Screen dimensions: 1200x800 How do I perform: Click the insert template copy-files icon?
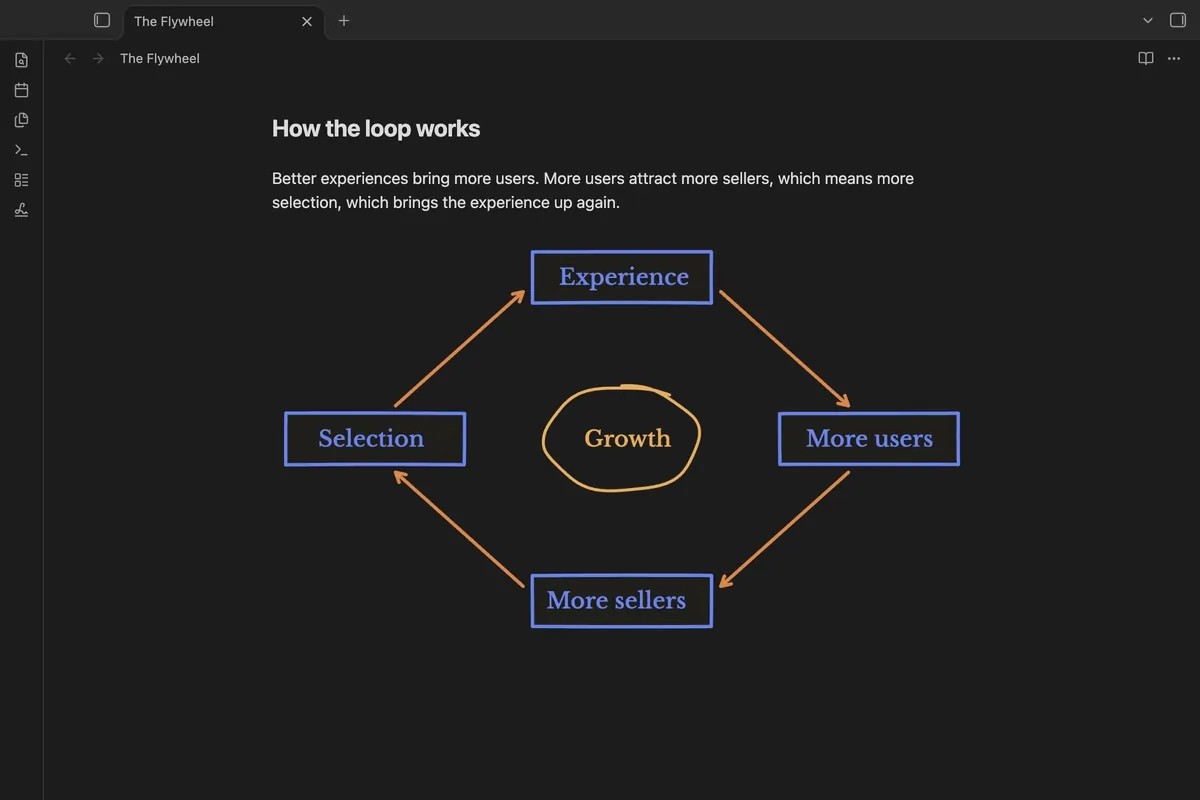(x=22, y=120)
